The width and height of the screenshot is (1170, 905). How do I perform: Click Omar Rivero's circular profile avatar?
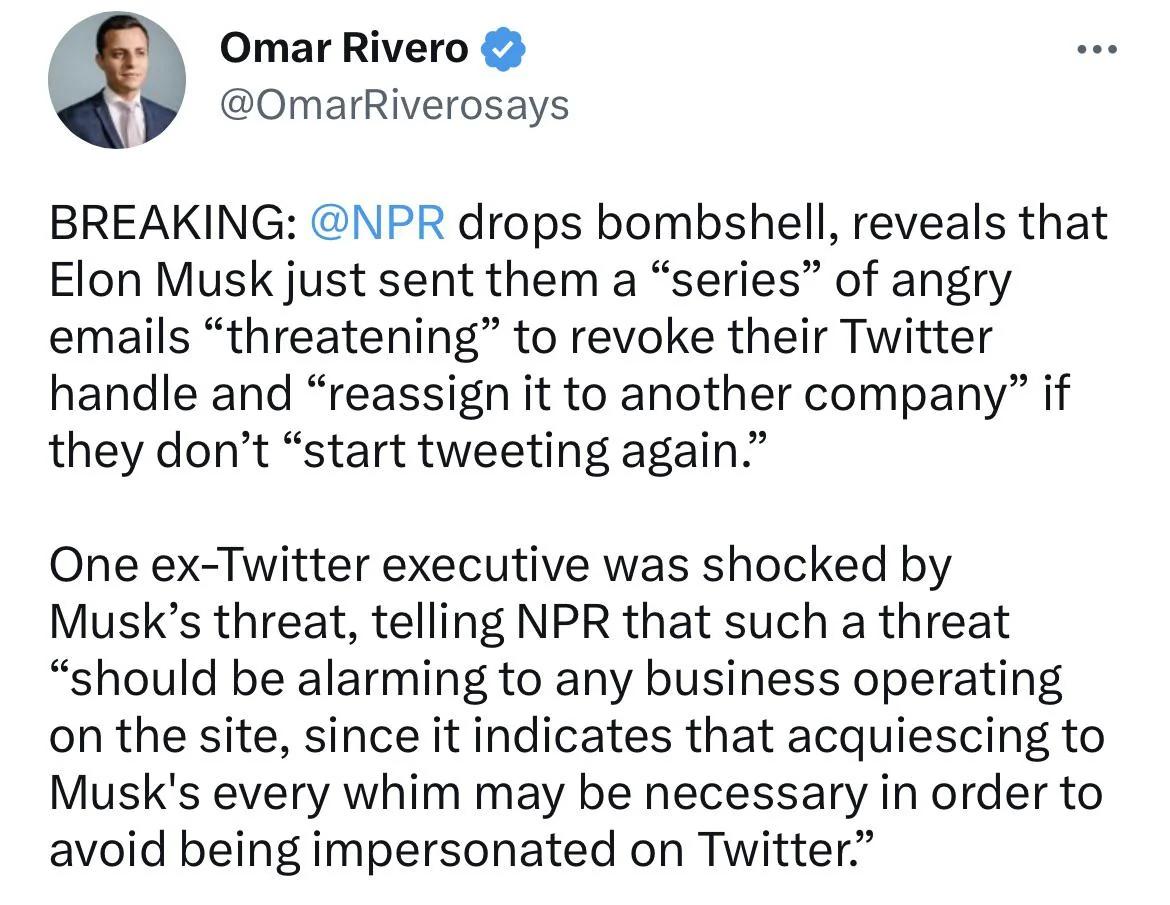tap(117, 80)
